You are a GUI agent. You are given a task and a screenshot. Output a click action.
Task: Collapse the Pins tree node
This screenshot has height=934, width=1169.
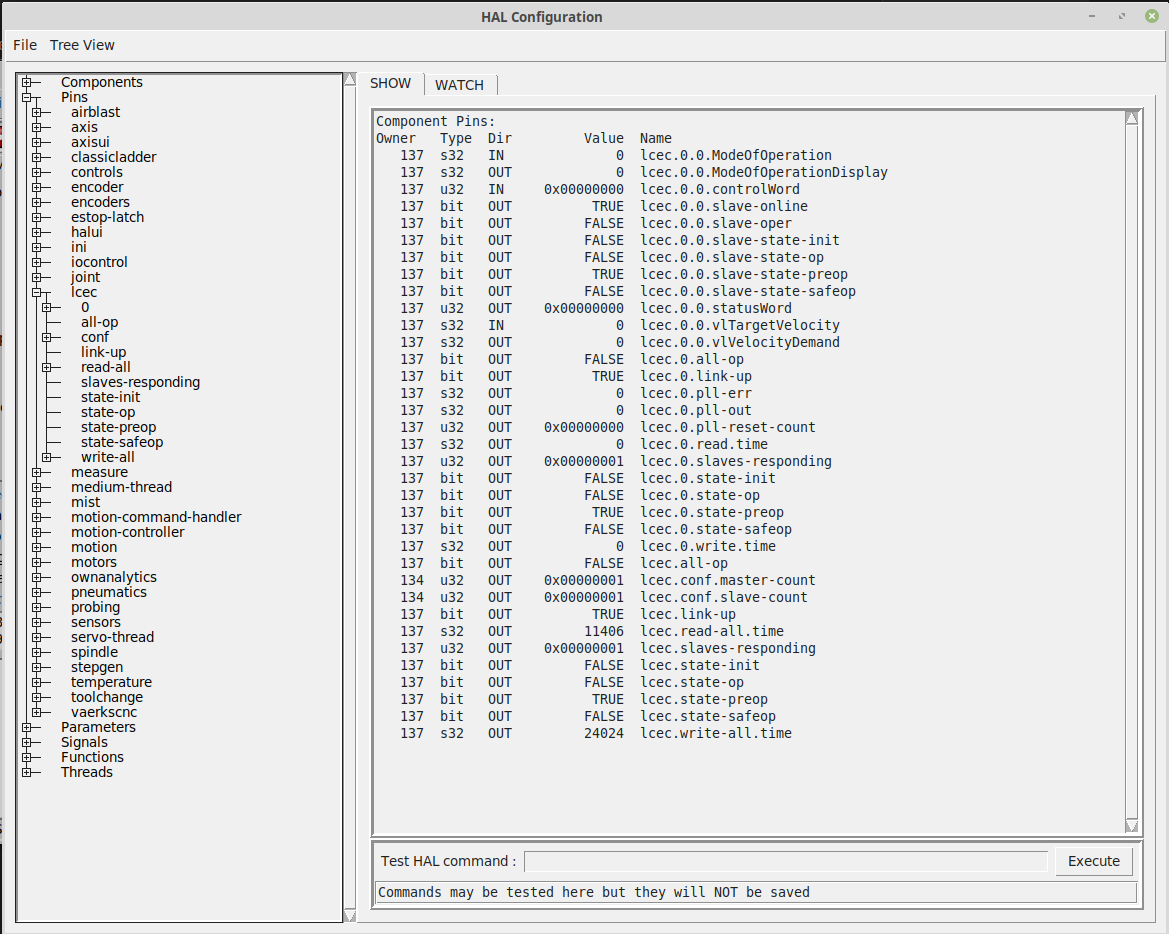[x=27, y=97]
